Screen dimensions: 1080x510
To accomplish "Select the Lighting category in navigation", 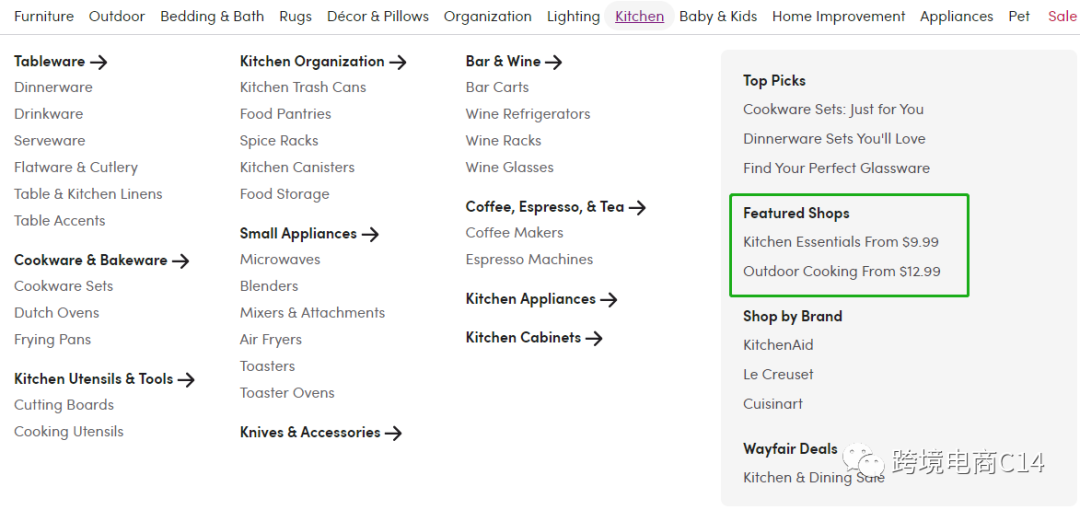I will [x=573, y=16].
